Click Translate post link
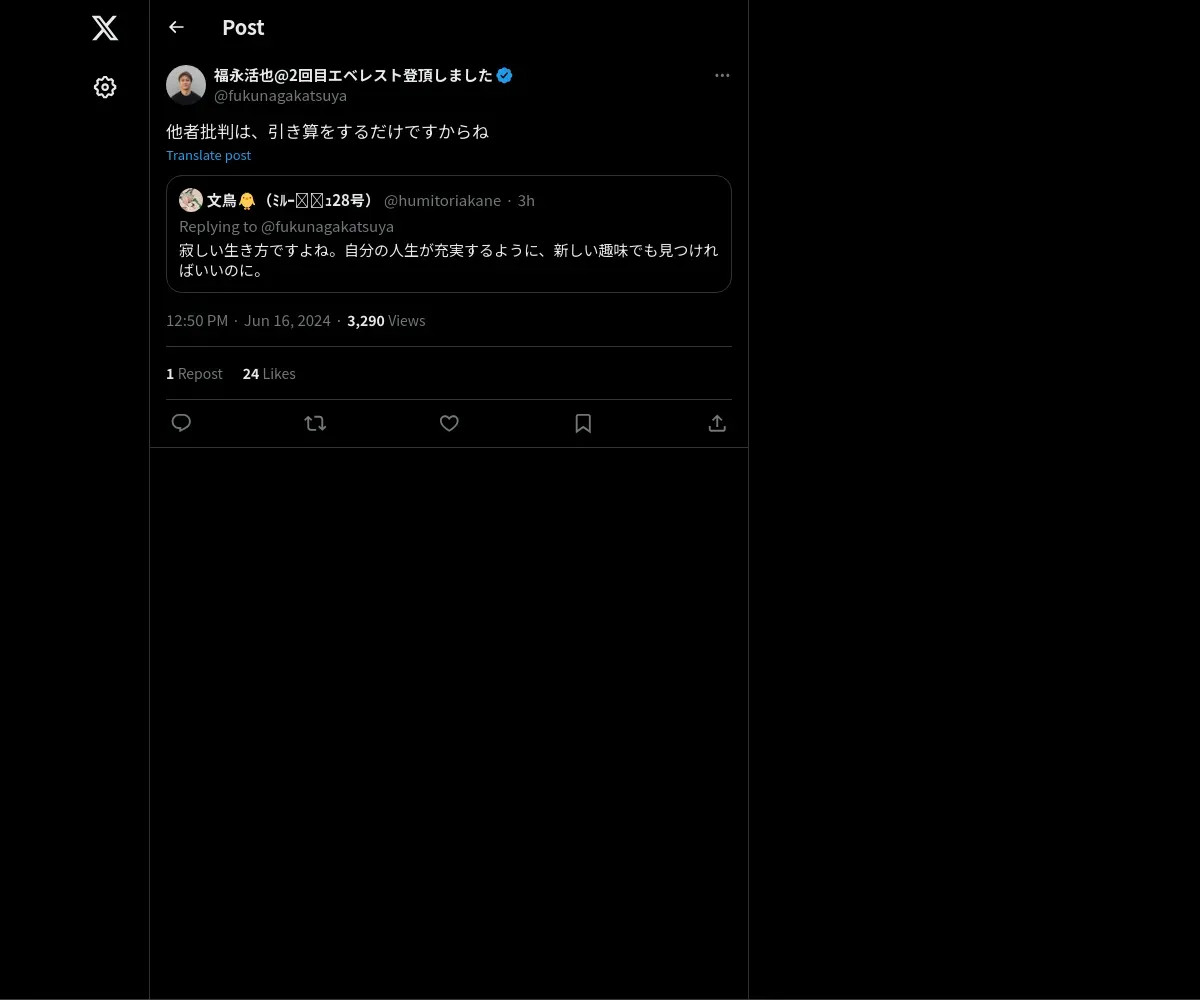 208,155
